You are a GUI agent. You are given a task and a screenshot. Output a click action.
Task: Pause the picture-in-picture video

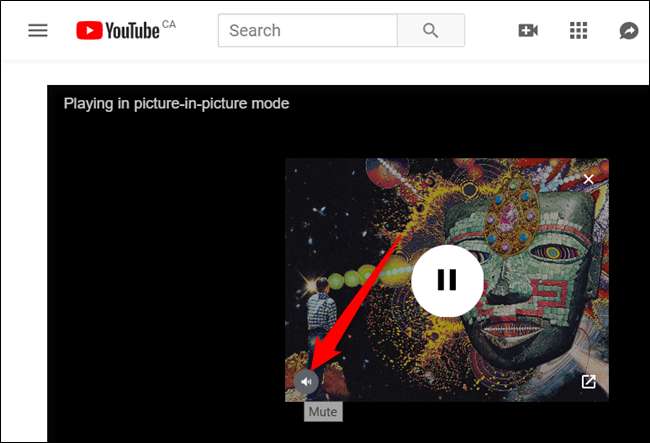coord(447,280)
